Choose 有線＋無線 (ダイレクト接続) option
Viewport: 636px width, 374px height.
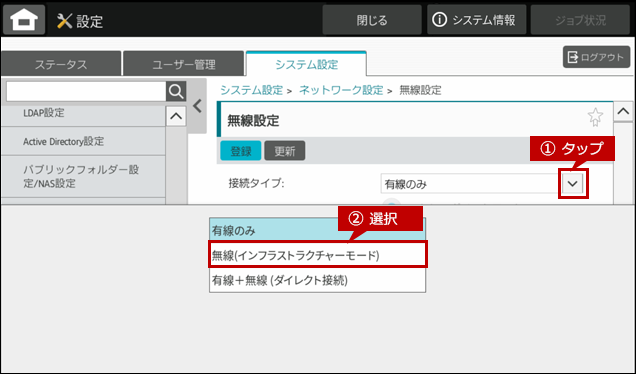(x=318, y=280)
